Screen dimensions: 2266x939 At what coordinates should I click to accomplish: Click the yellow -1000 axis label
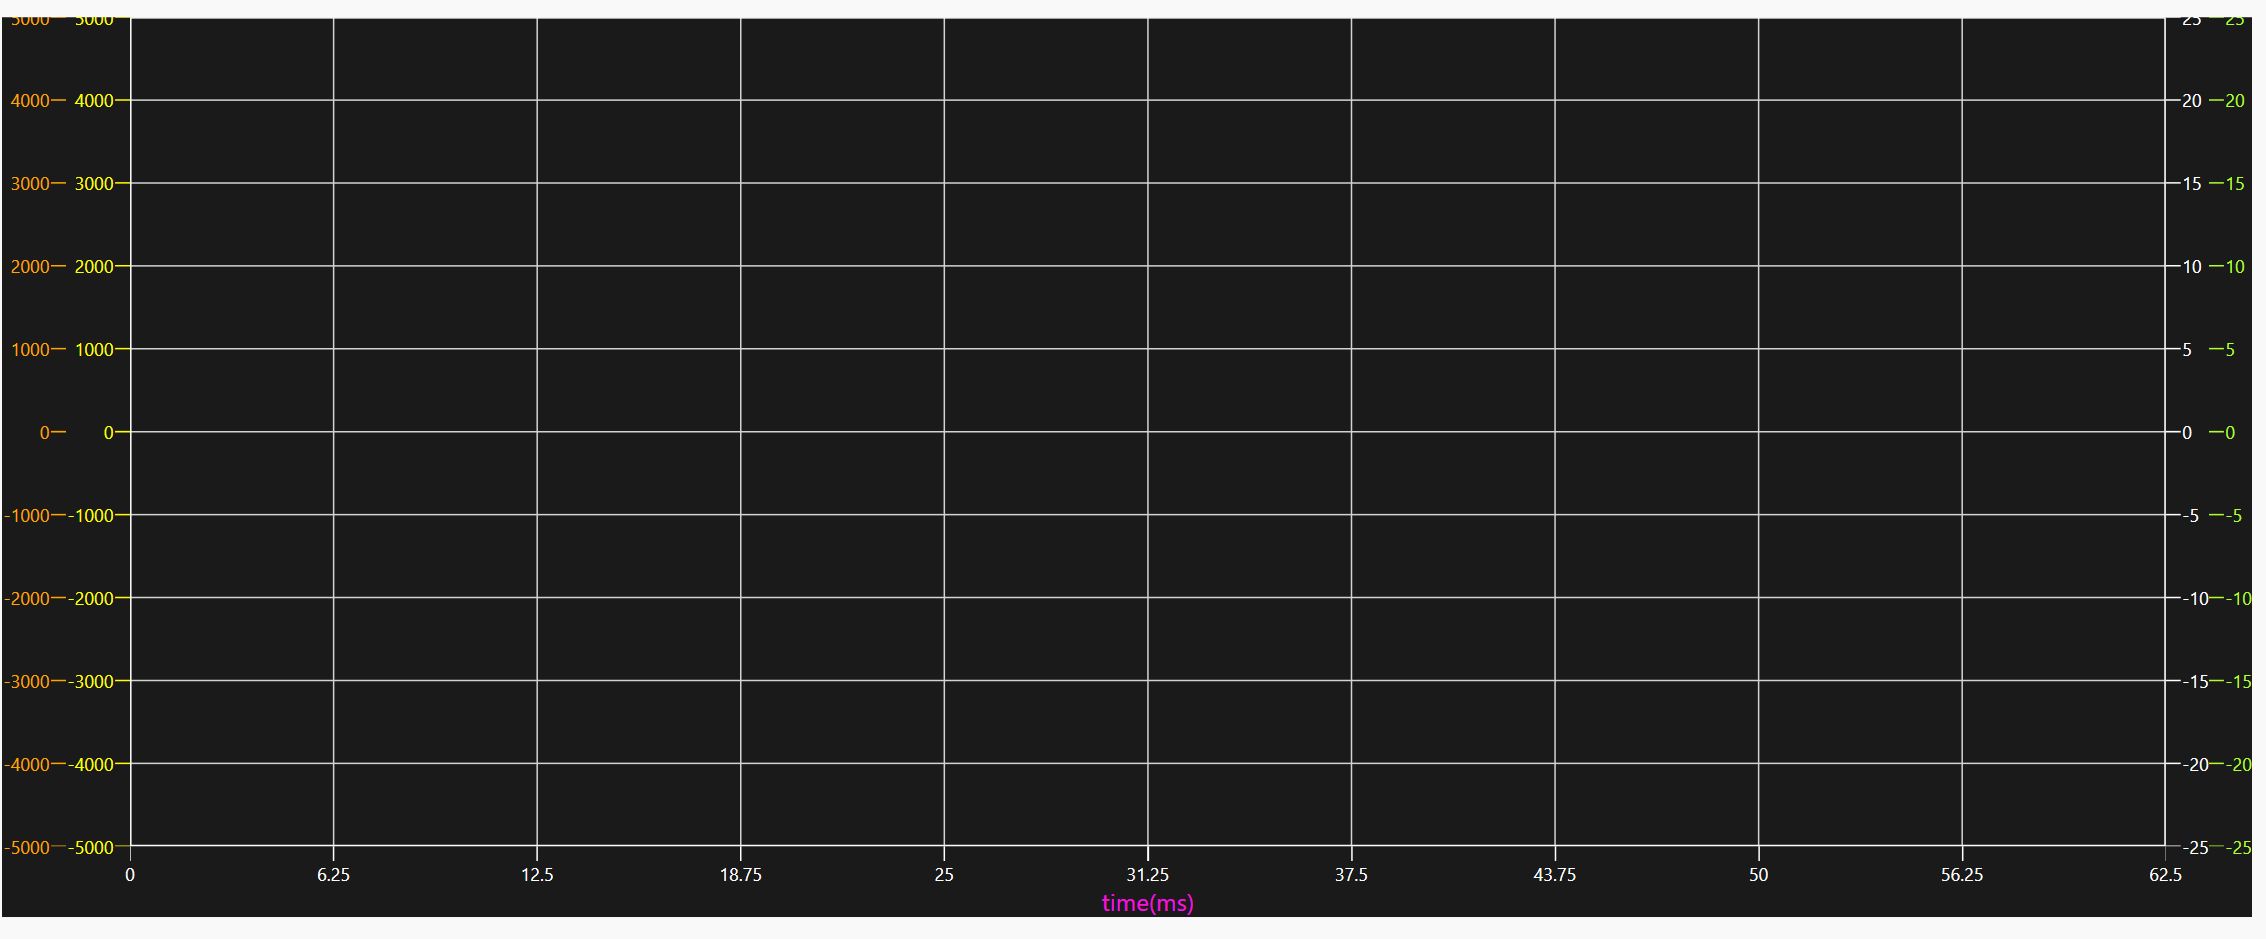coord(91,516)
